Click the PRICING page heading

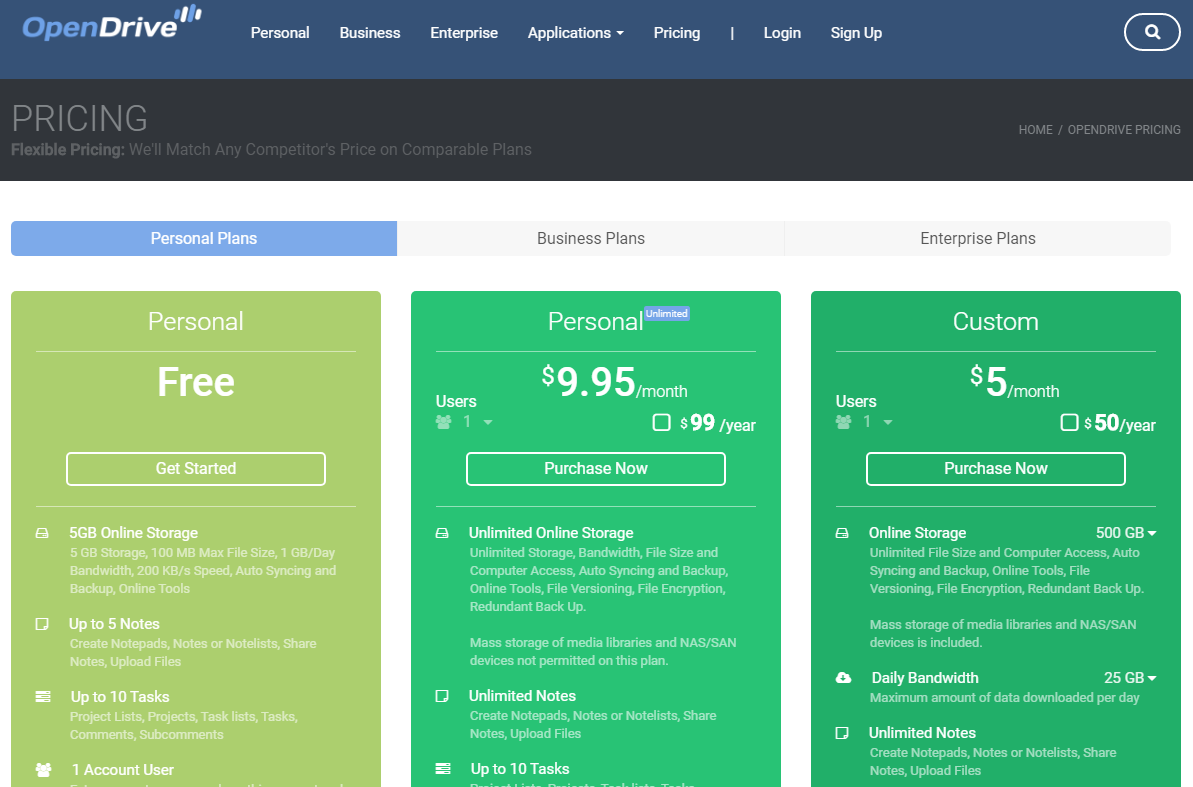click(79, 119)
